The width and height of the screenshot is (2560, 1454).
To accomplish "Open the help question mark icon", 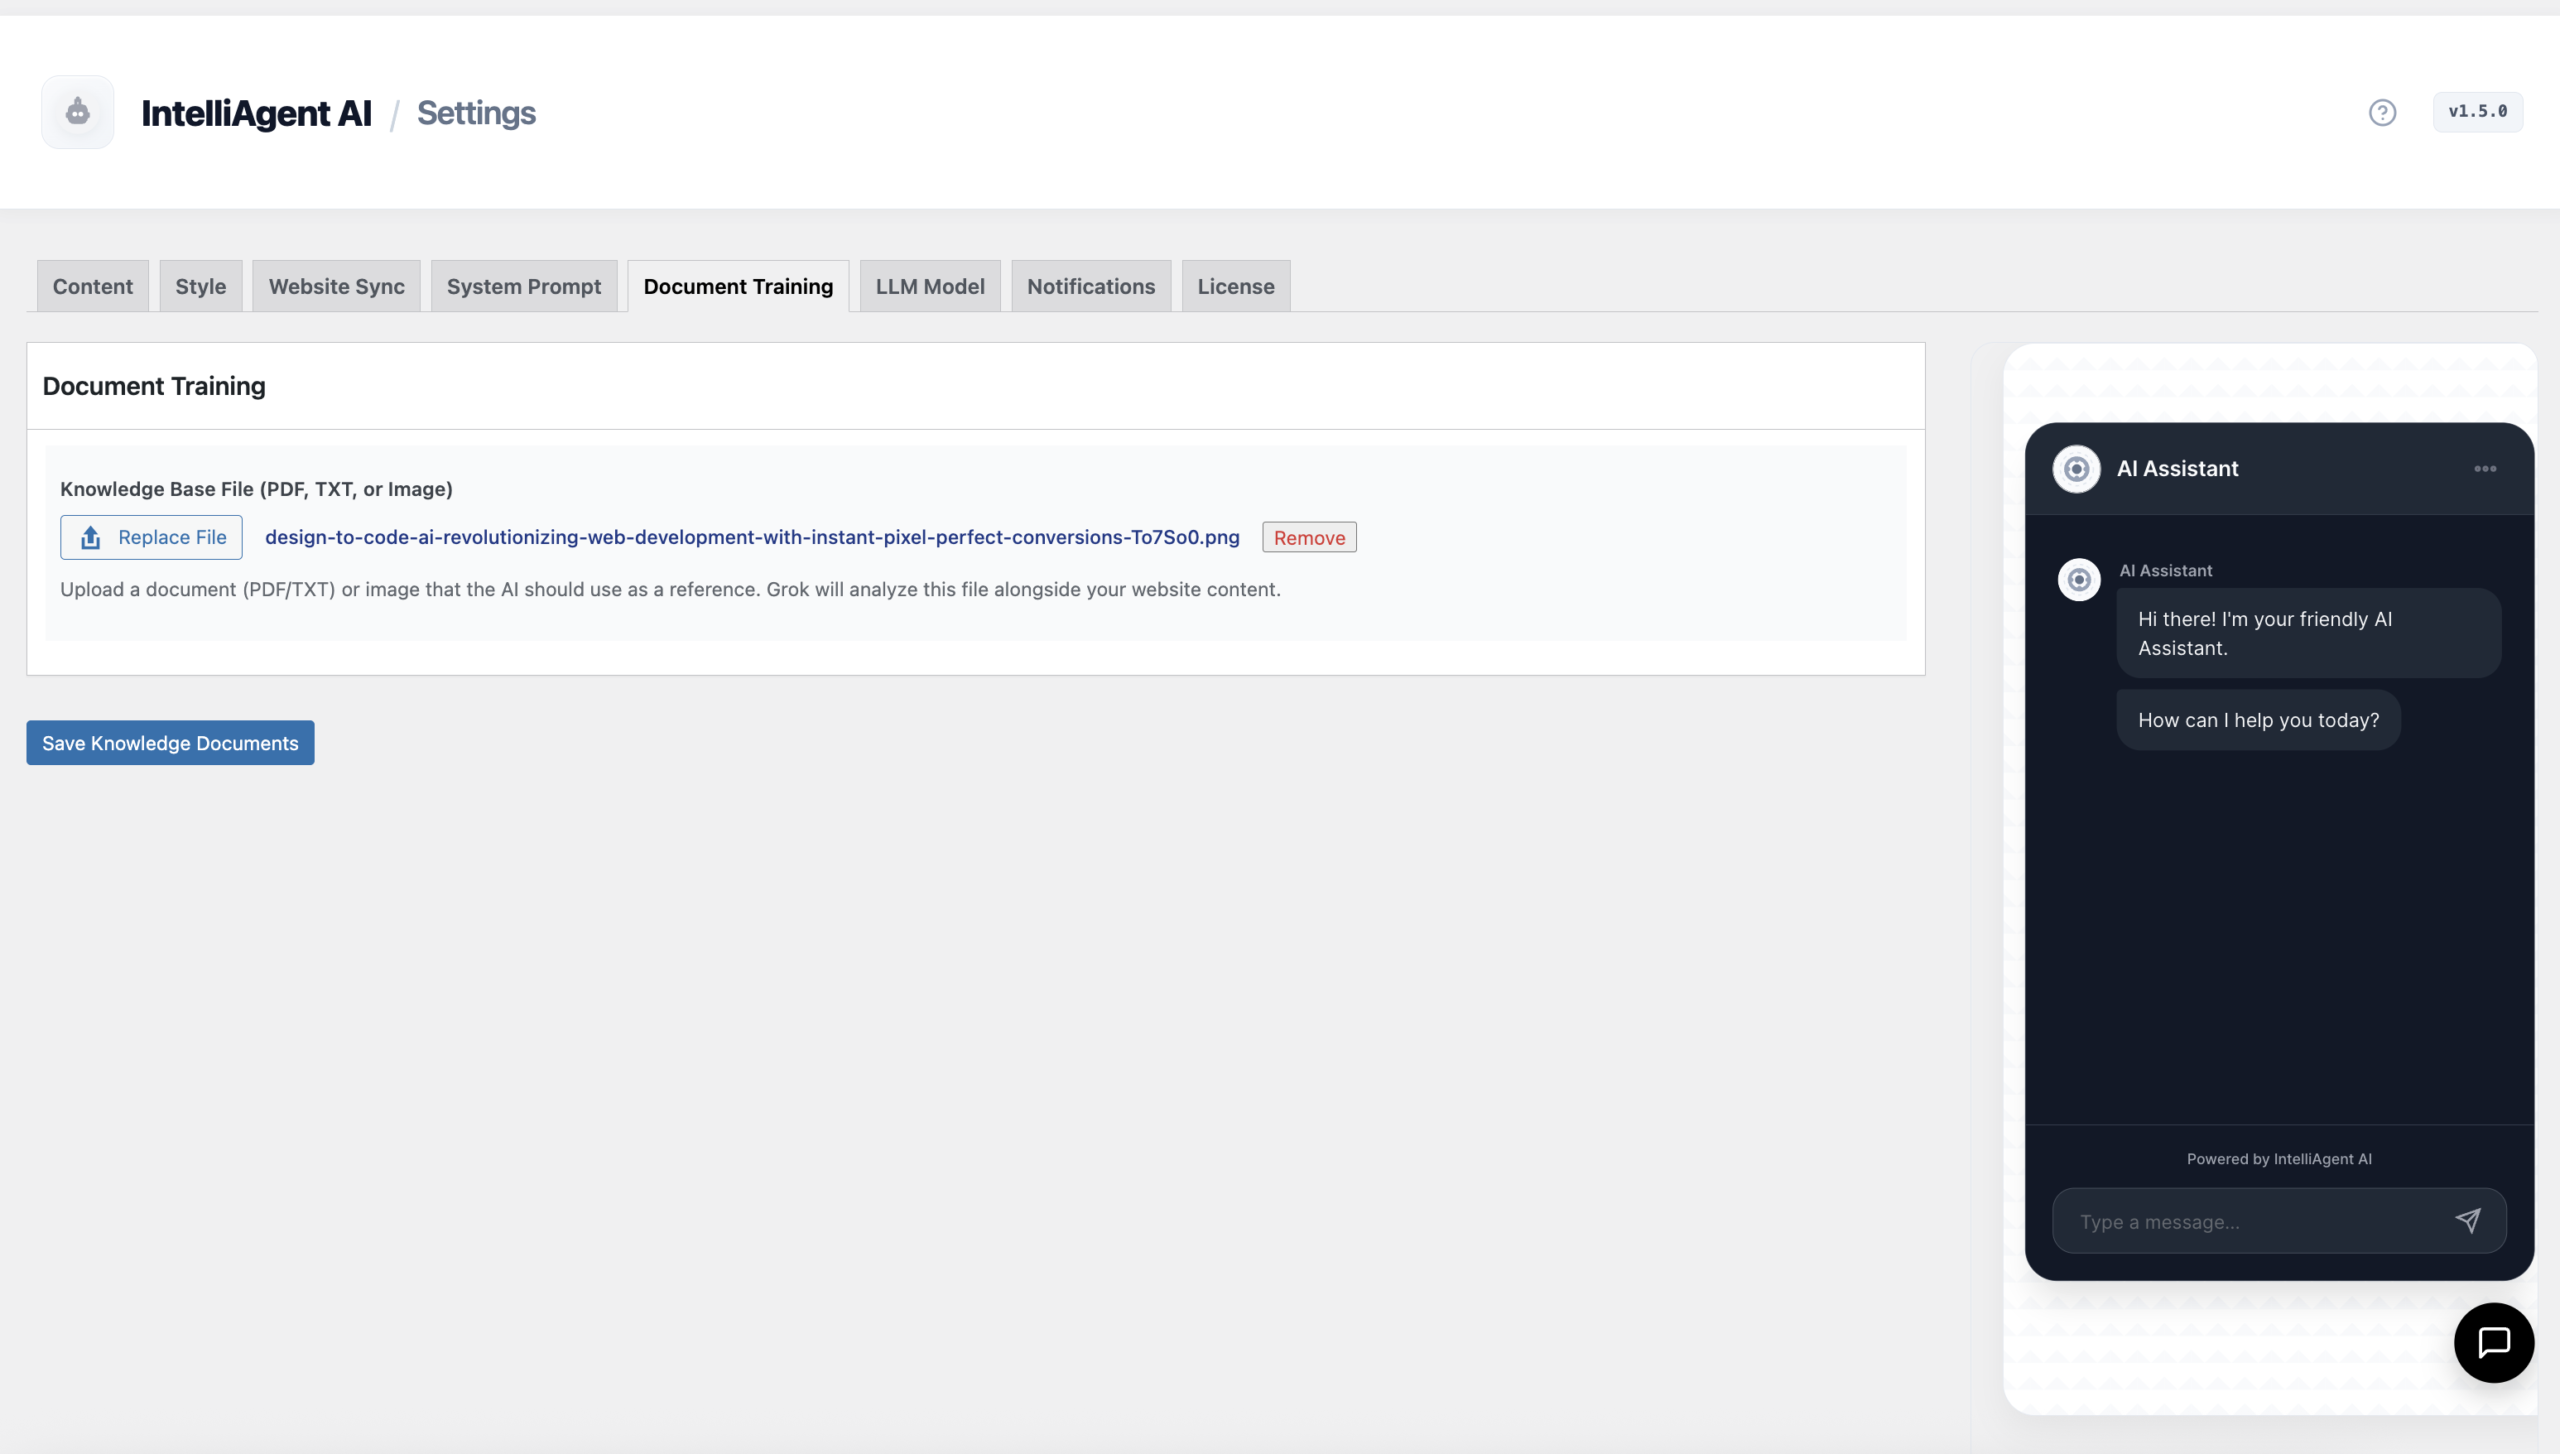I will [x=2382, y=112].
